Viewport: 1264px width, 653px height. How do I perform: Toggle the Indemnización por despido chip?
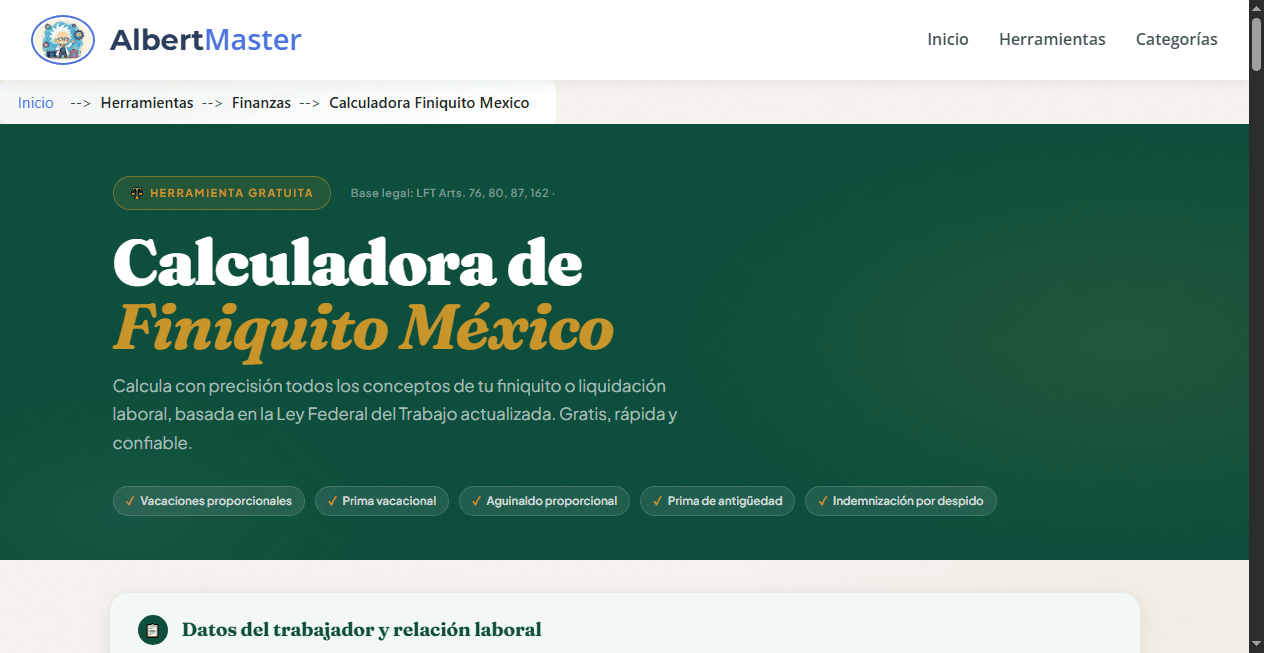(x=900, y=500)
